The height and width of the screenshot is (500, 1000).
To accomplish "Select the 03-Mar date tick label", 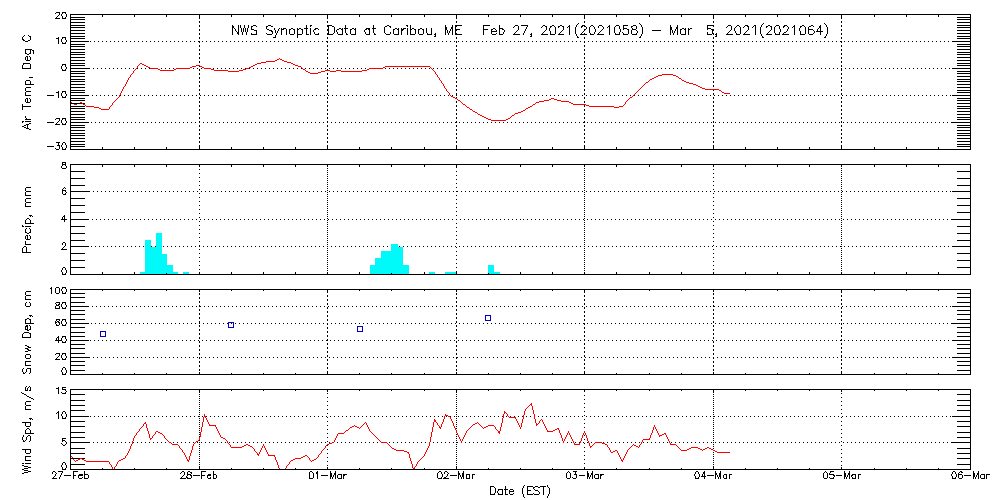I will click(585, 477).
